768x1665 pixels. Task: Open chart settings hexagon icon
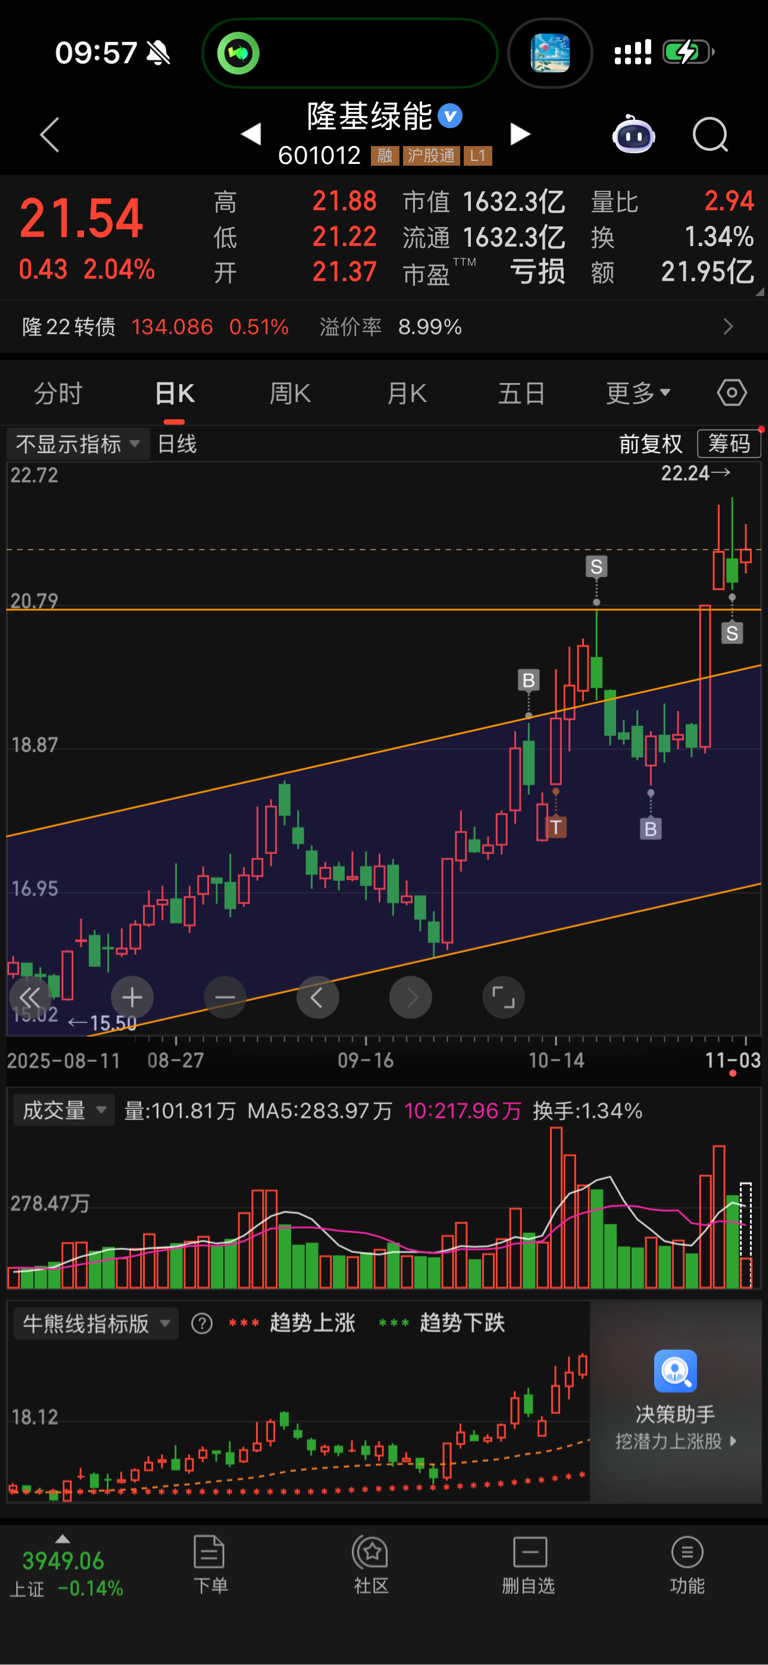pos(732,393)
